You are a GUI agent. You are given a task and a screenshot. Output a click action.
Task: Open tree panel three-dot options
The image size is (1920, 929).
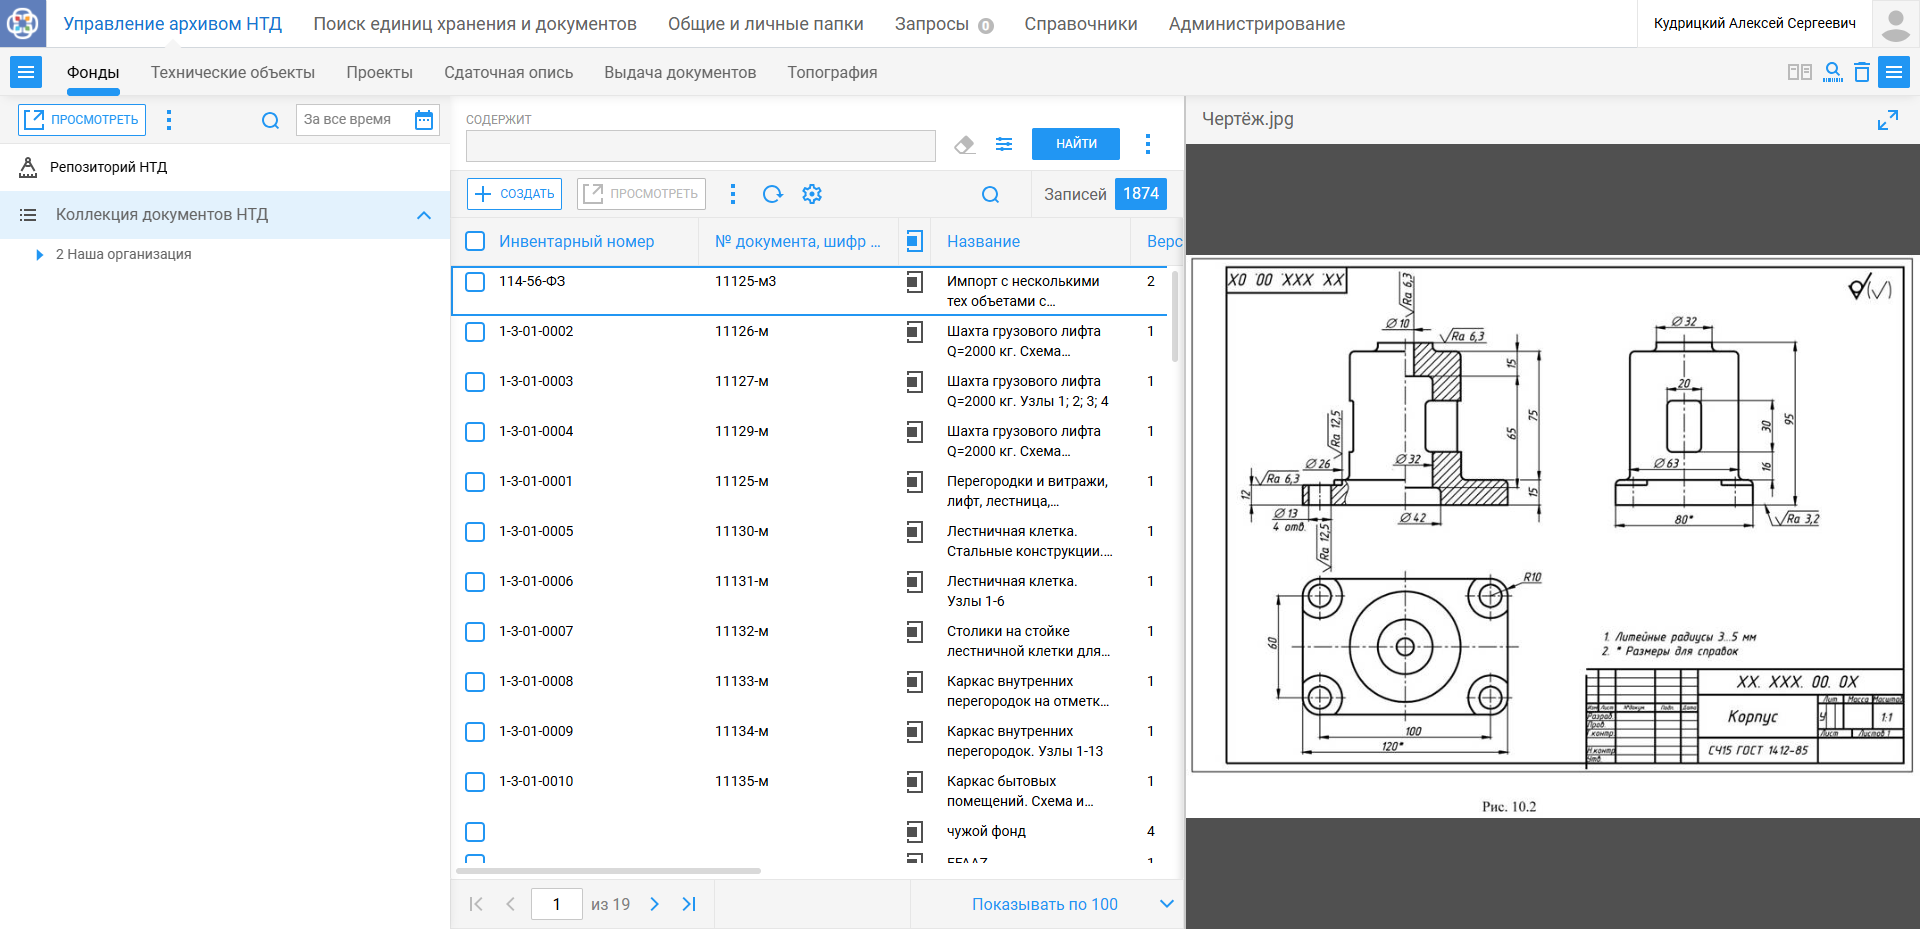169,120
